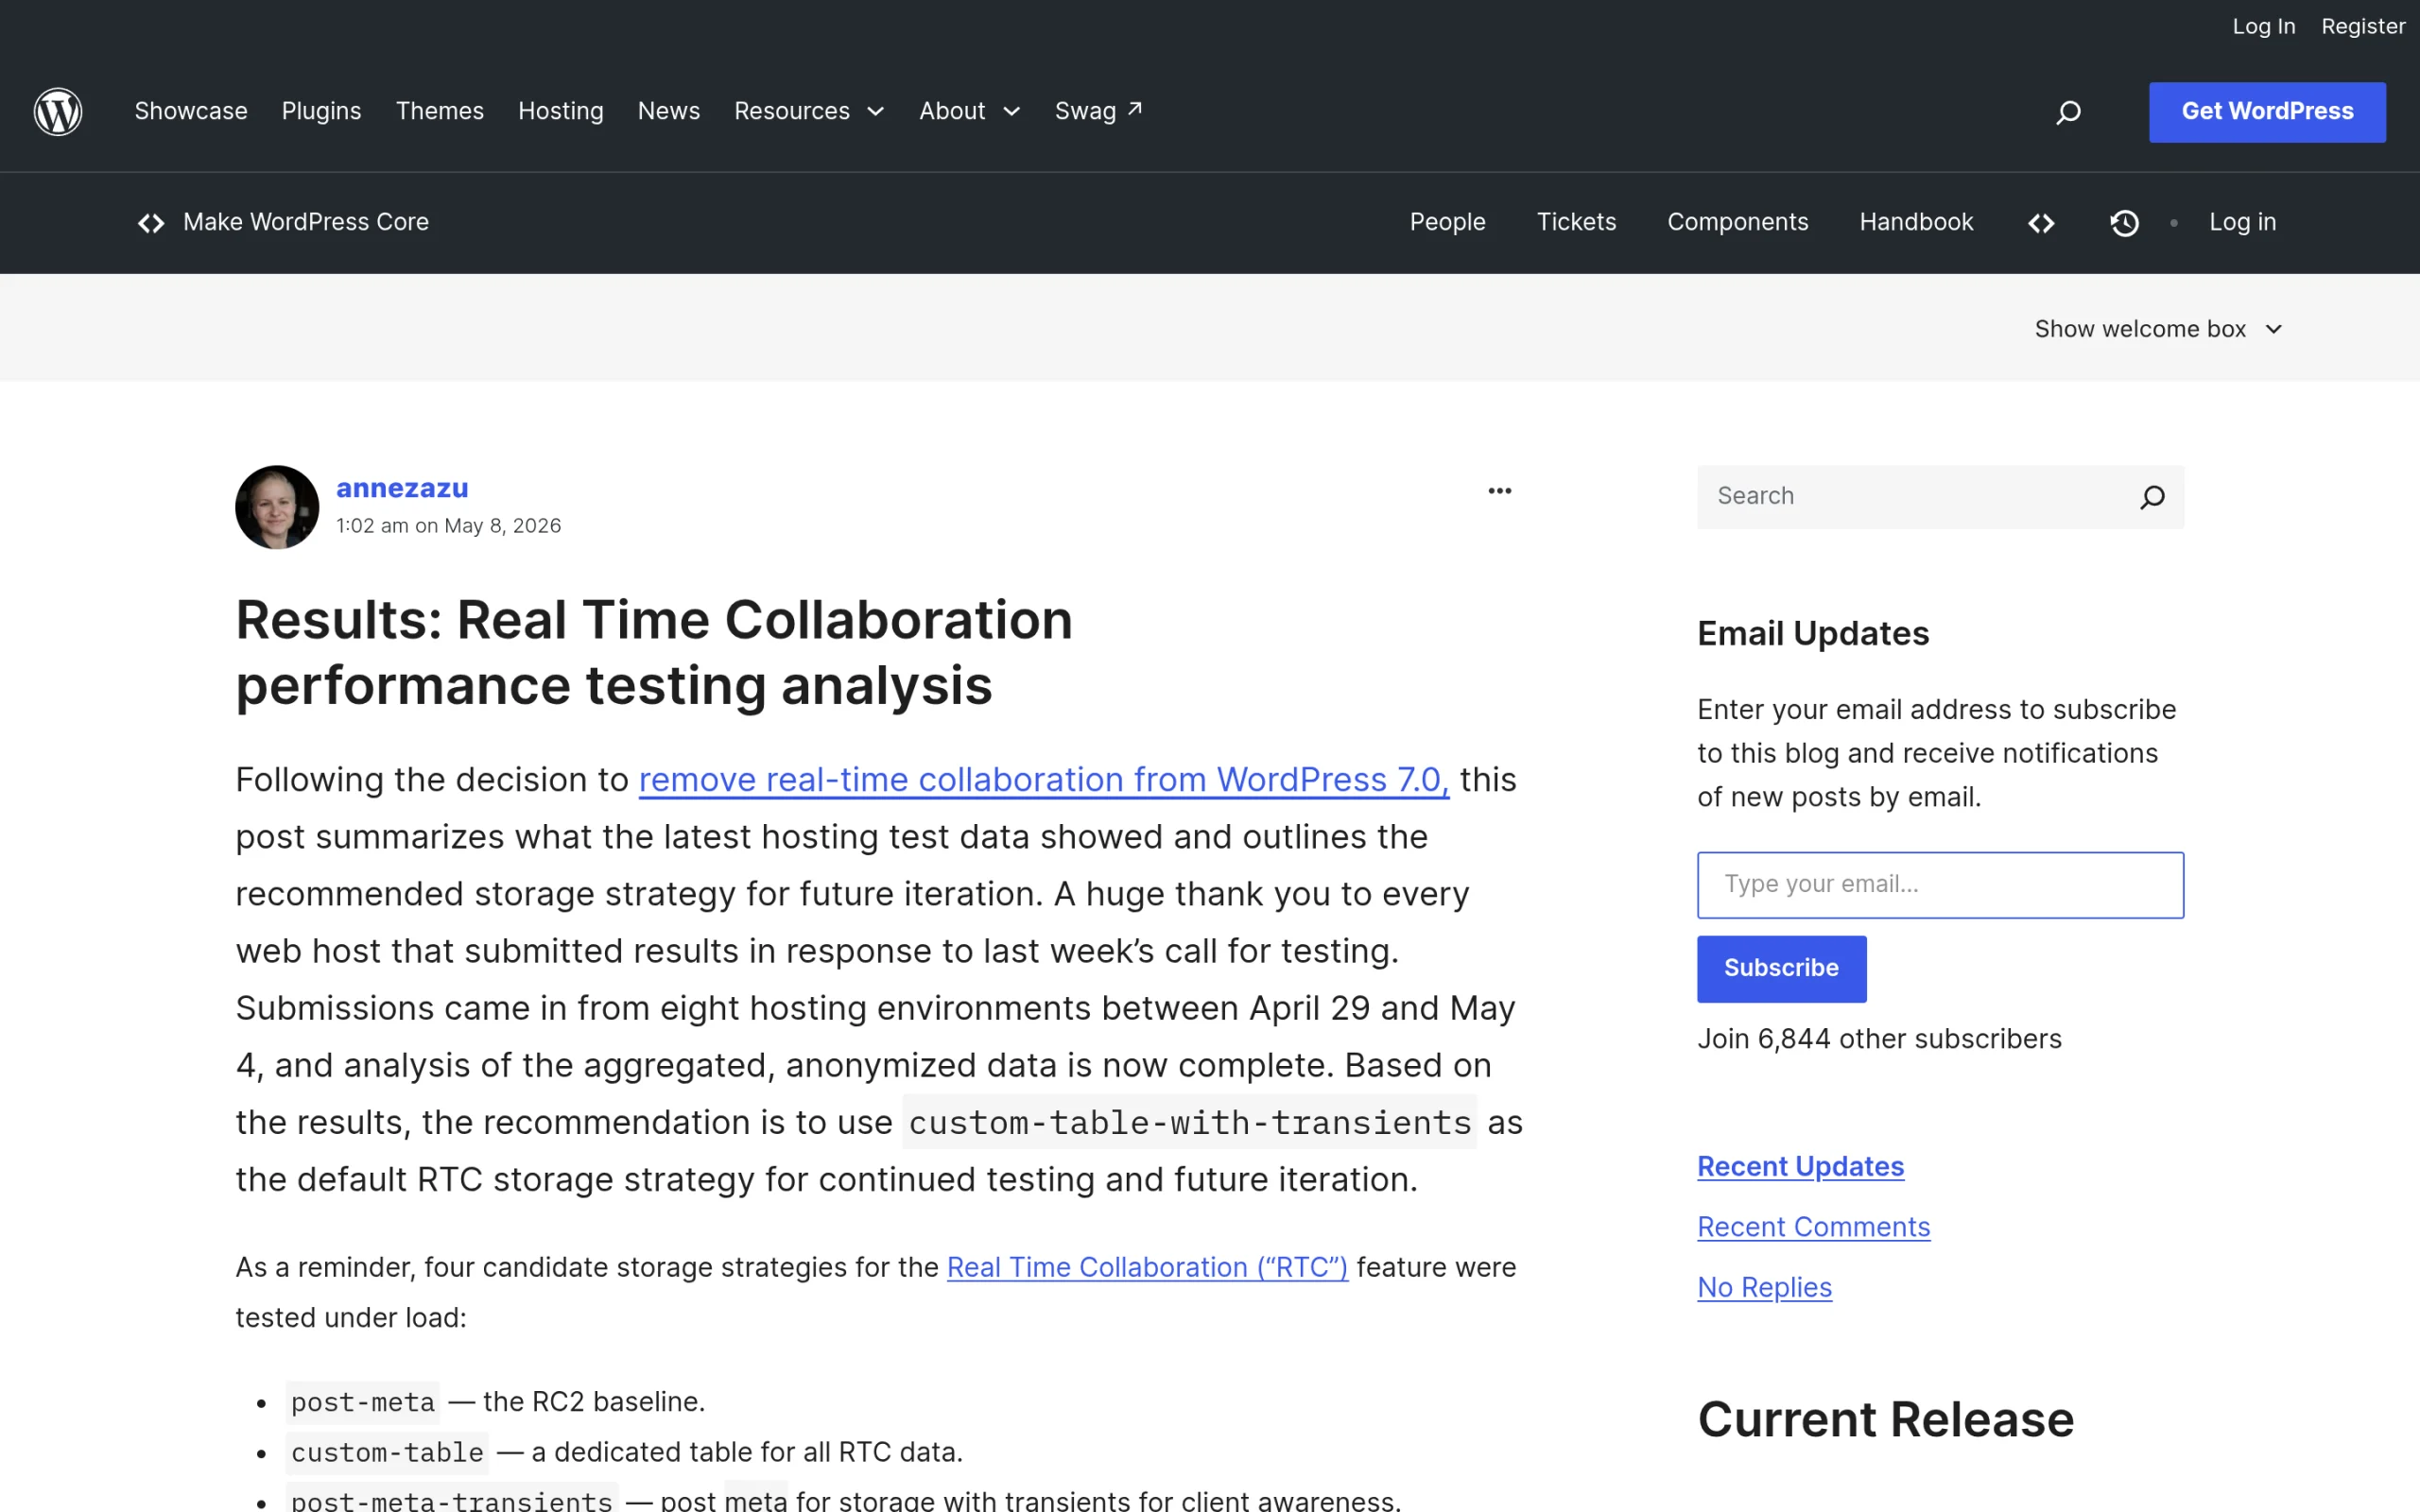Click the Subscribe button
Image resolution: width=2420 pixels, height=1512 pixels.
click(x=1781, y=969)
